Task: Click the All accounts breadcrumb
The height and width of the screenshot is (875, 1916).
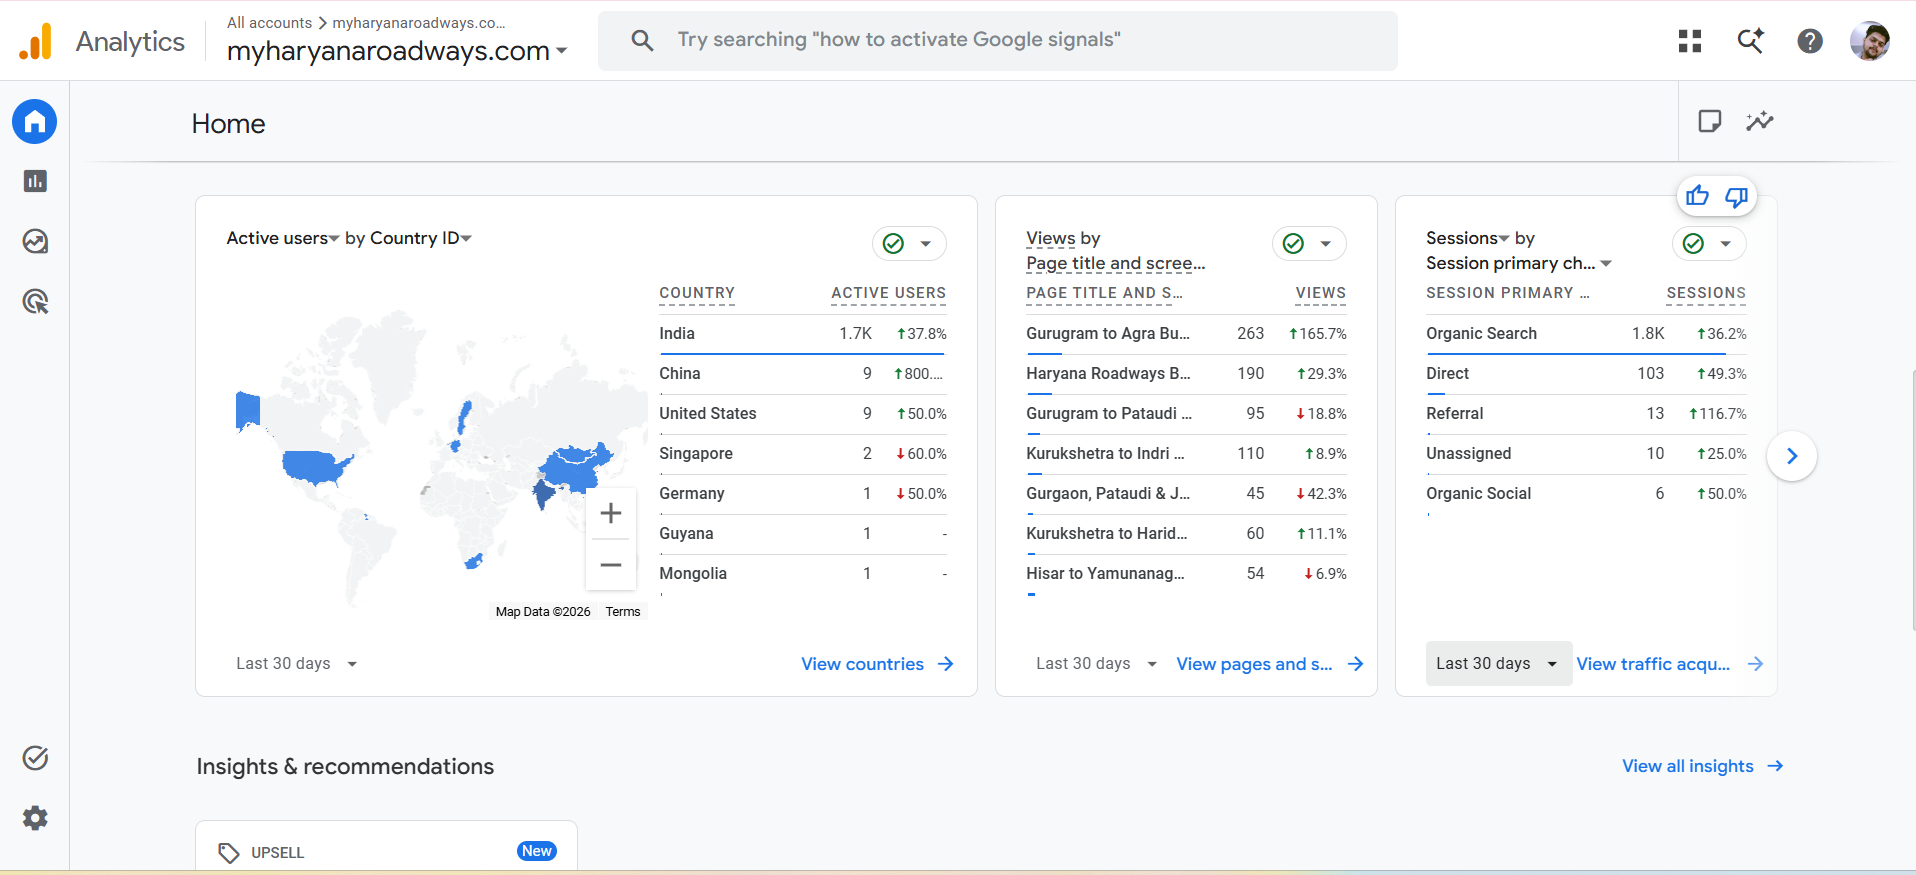Action: click(269, 22)
